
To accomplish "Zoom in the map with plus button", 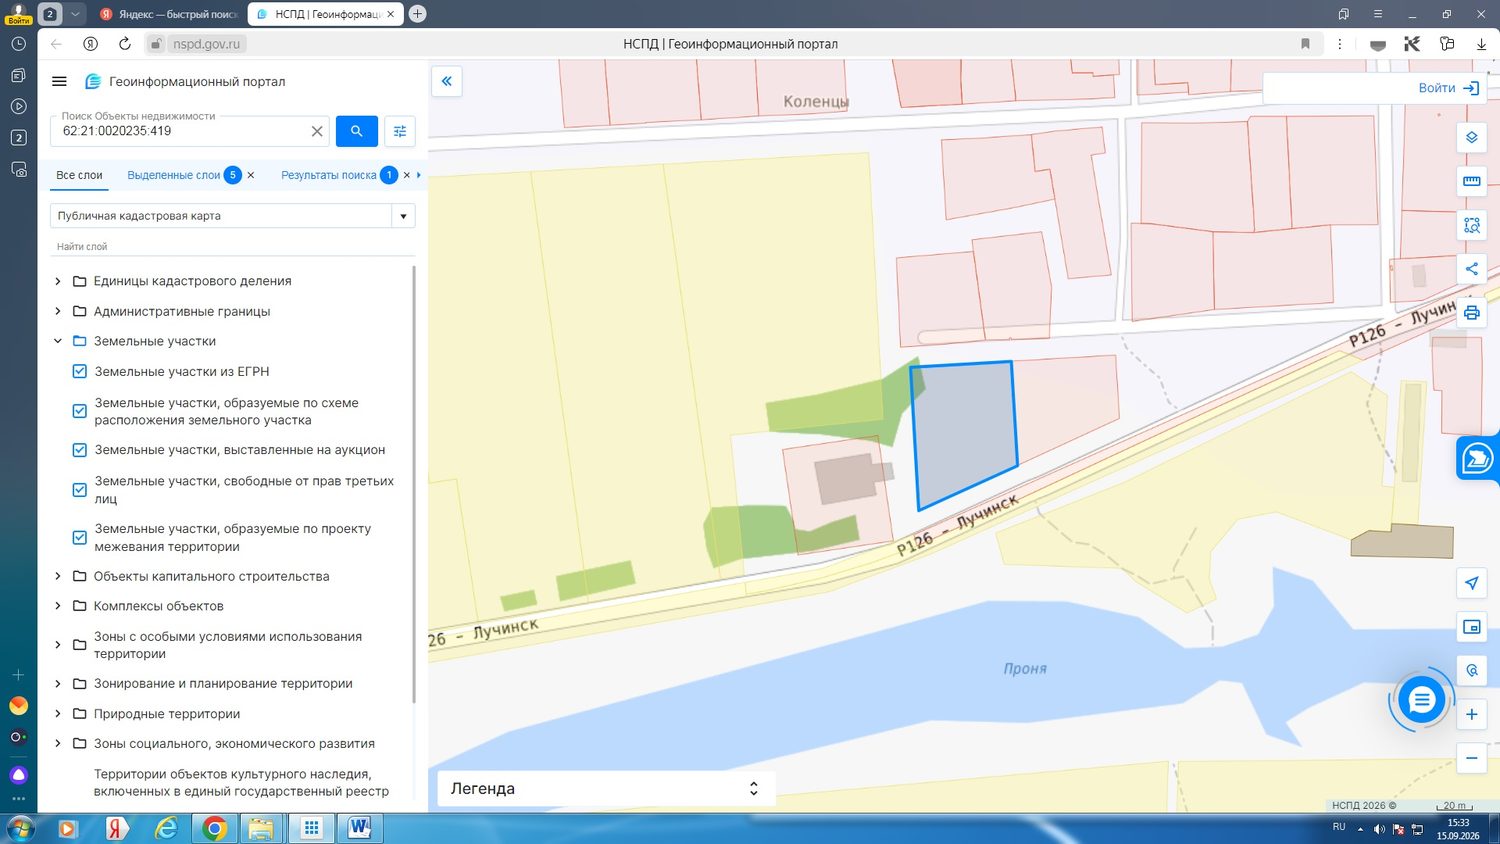I will 1472,714.
